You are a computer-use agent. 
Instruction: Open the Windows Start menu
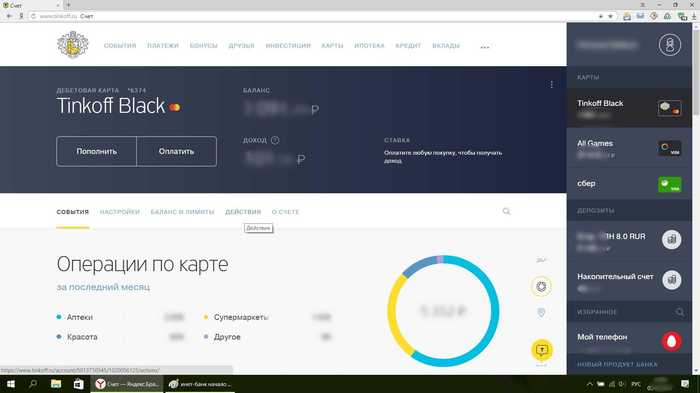(x=11, y=384)
